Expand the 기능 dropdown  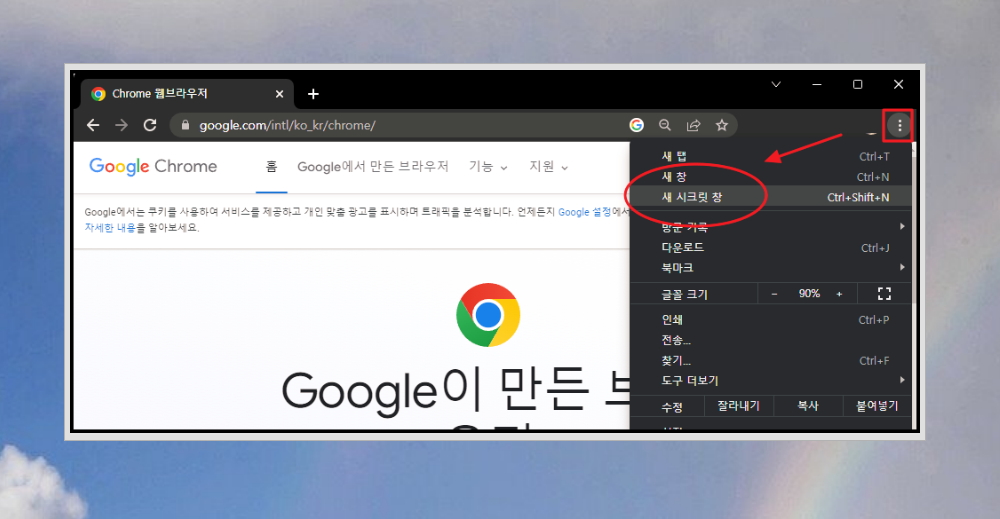click(489, 166)
